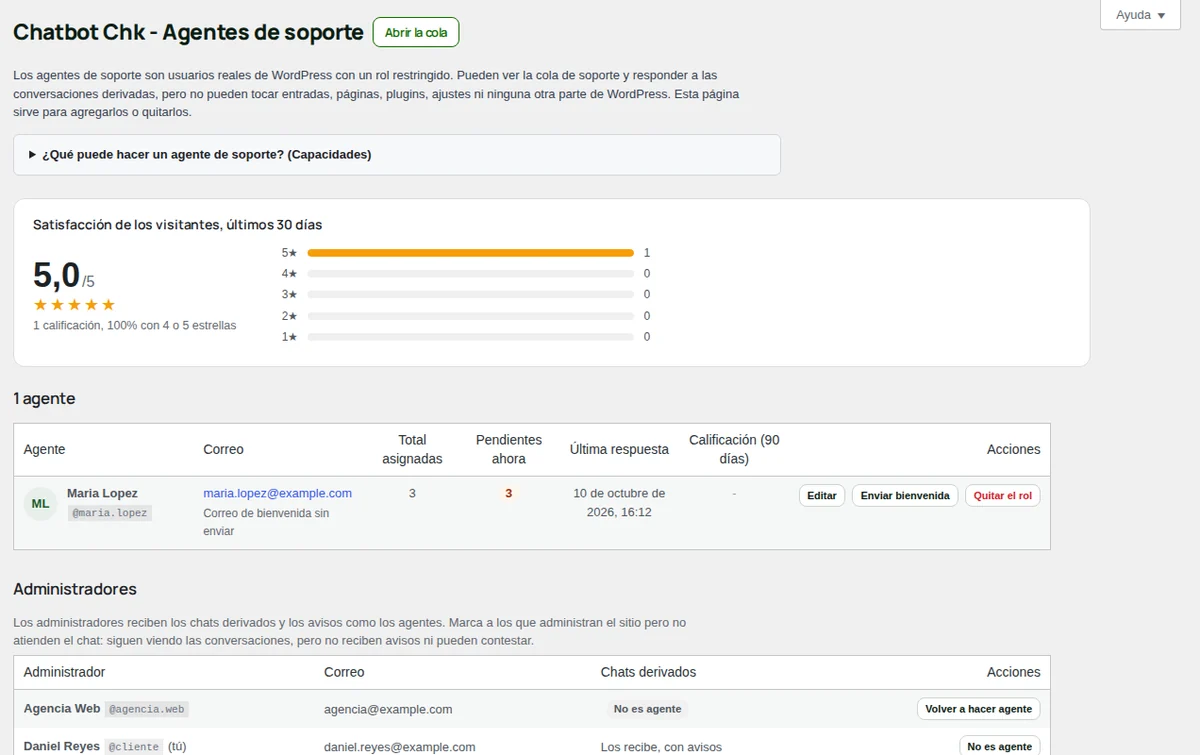The height and width of the screenshot is (755, 1200).
Task: Click the ML avatar for Maria Lopez
Action: [40, 503]
